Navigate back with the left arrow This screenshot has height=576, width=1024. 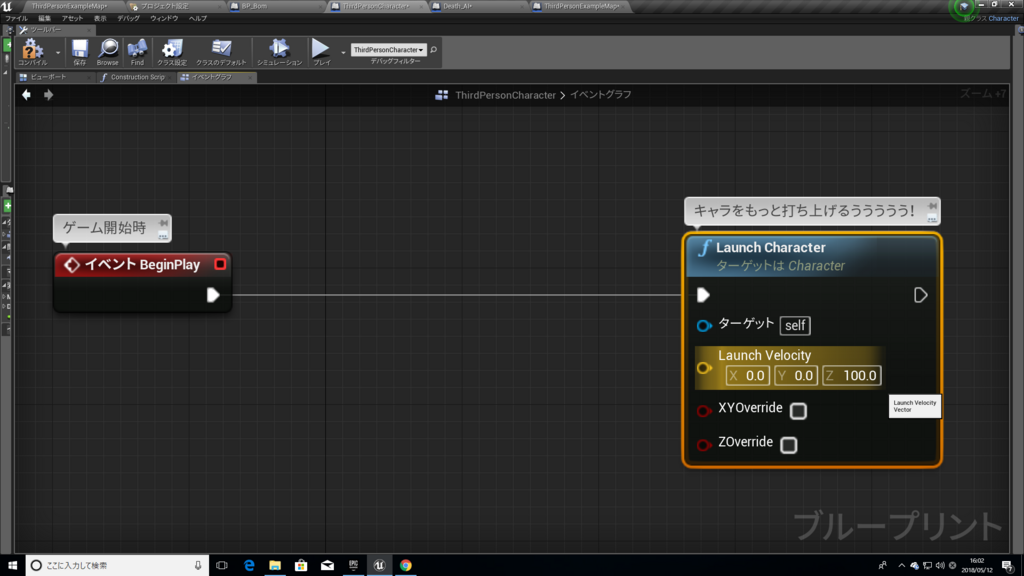[26, 95]
